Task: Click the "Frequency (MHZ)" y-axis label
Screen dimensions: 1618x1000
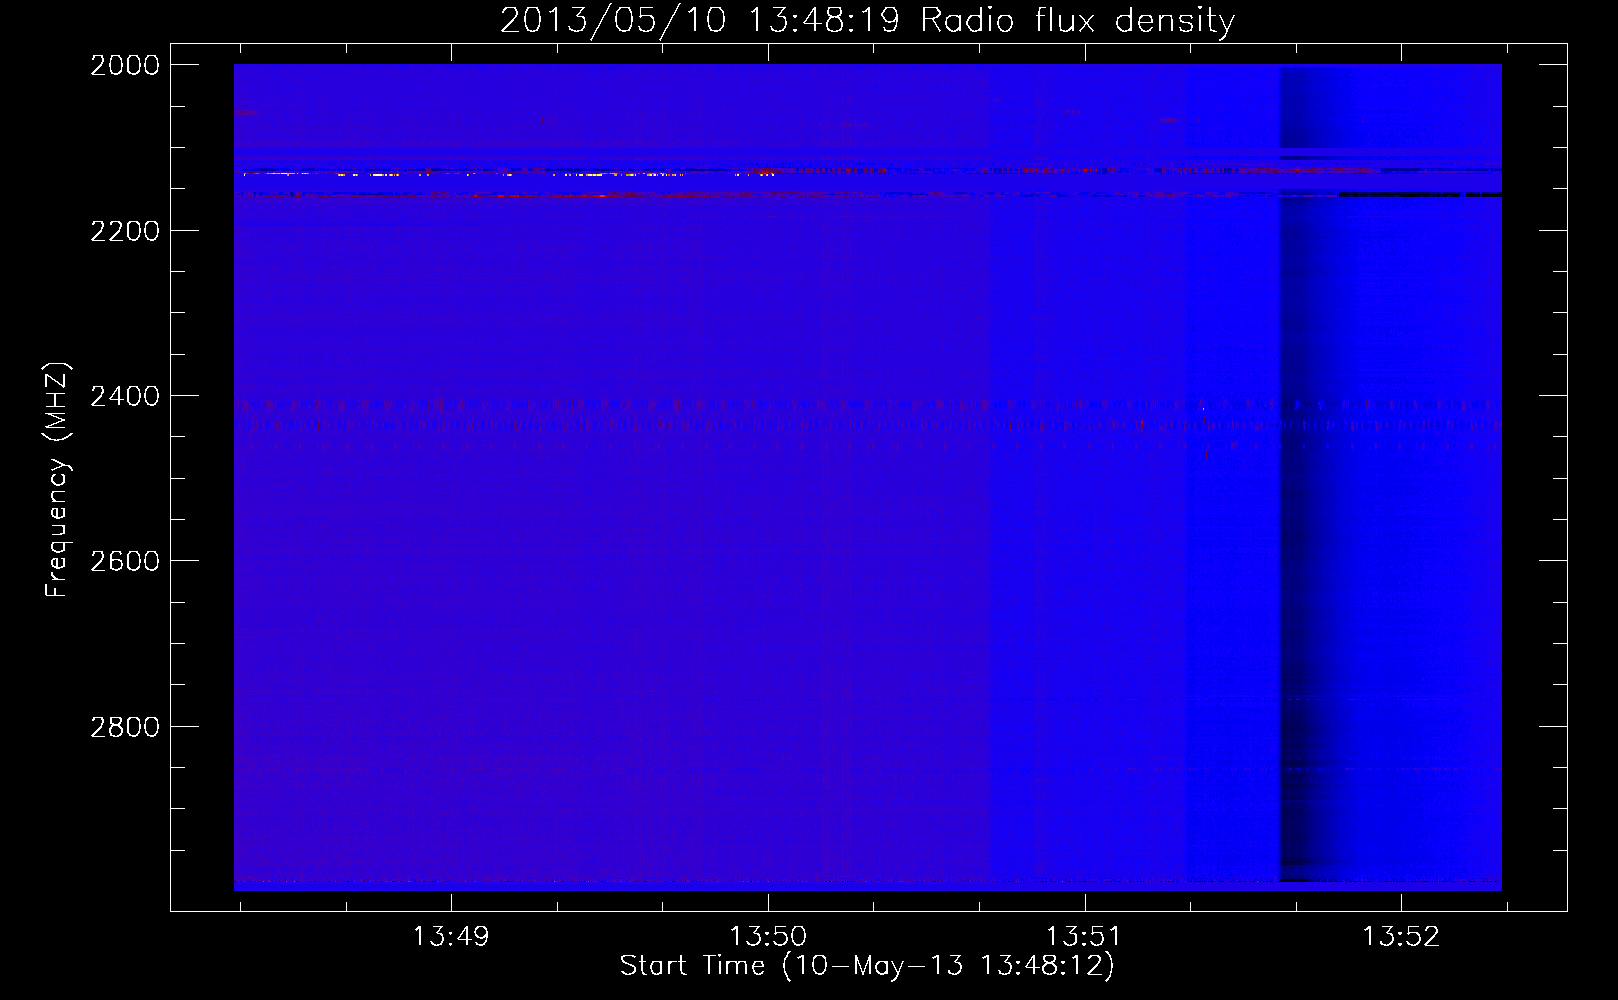Action: coord(57,480)
